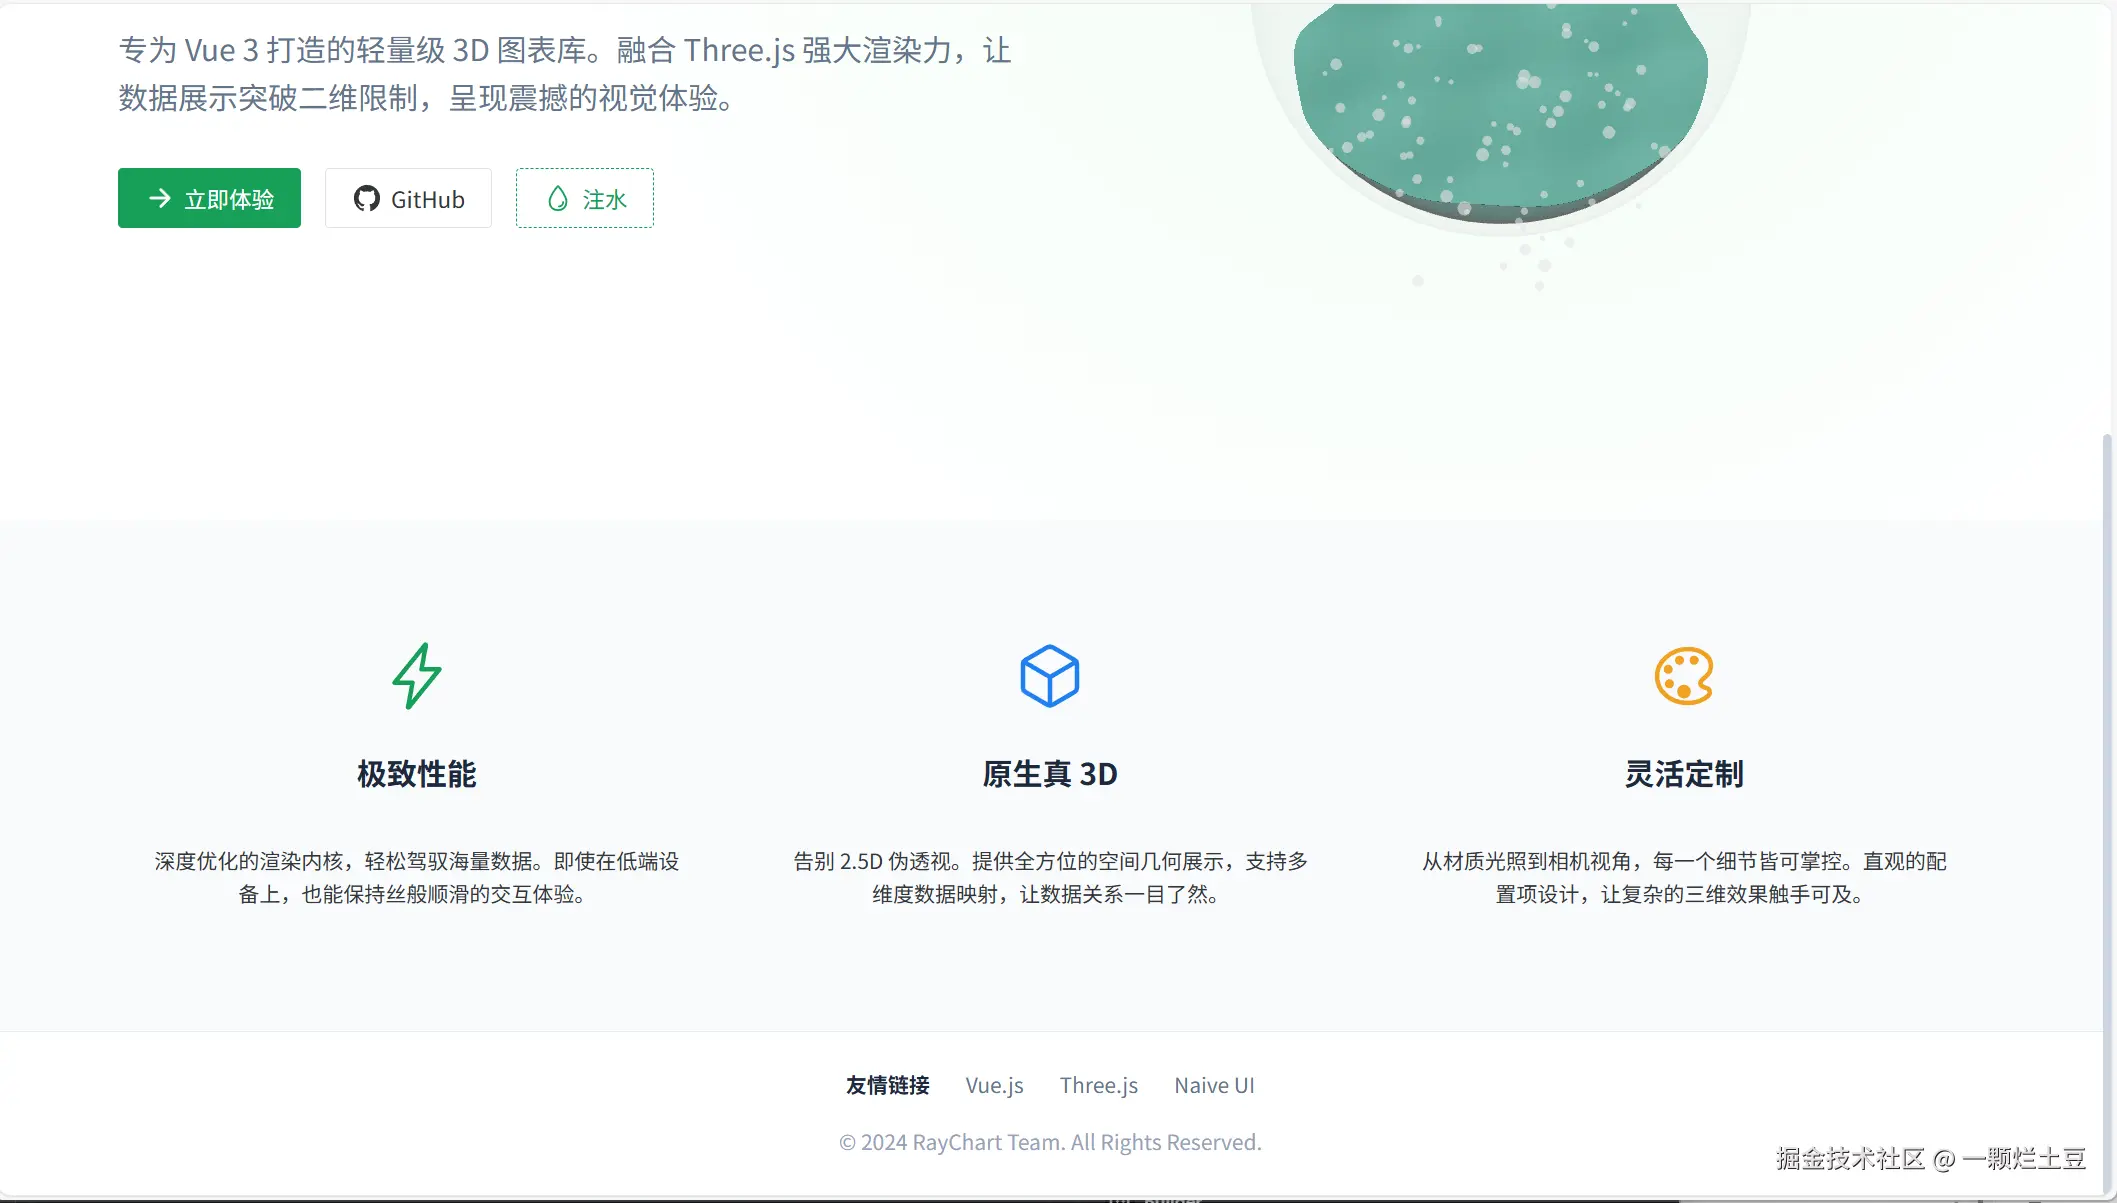
Task: Click the blue 3D cube icon
Action: 1050,676
